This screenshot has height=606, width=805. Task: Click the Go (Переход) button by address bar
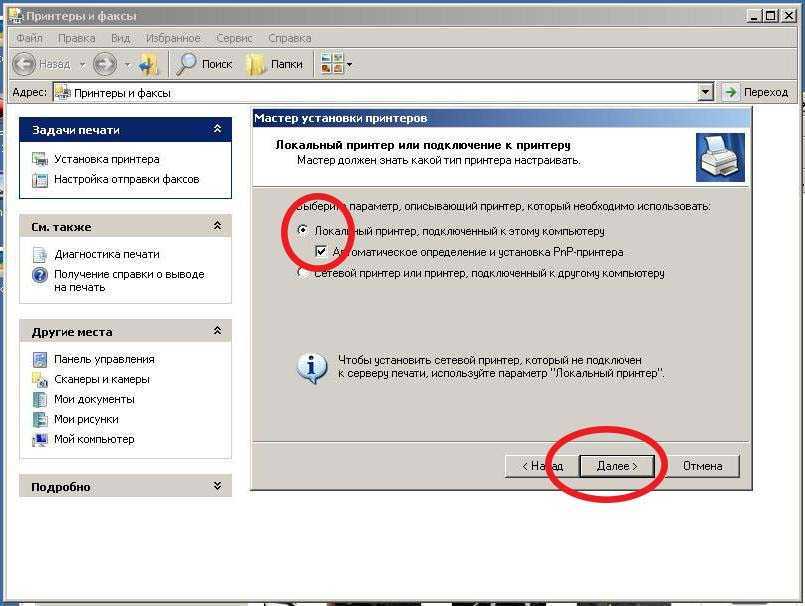coord(757,92)
